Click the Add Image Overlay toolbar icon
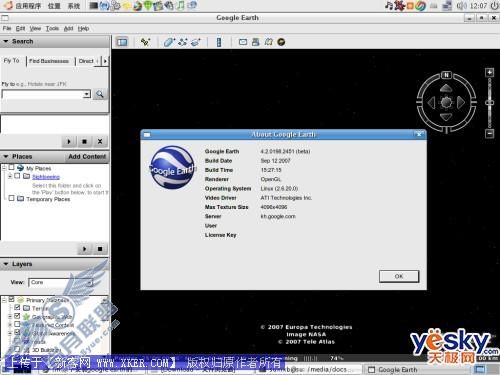The image size is (500, 375). point(195,42)
